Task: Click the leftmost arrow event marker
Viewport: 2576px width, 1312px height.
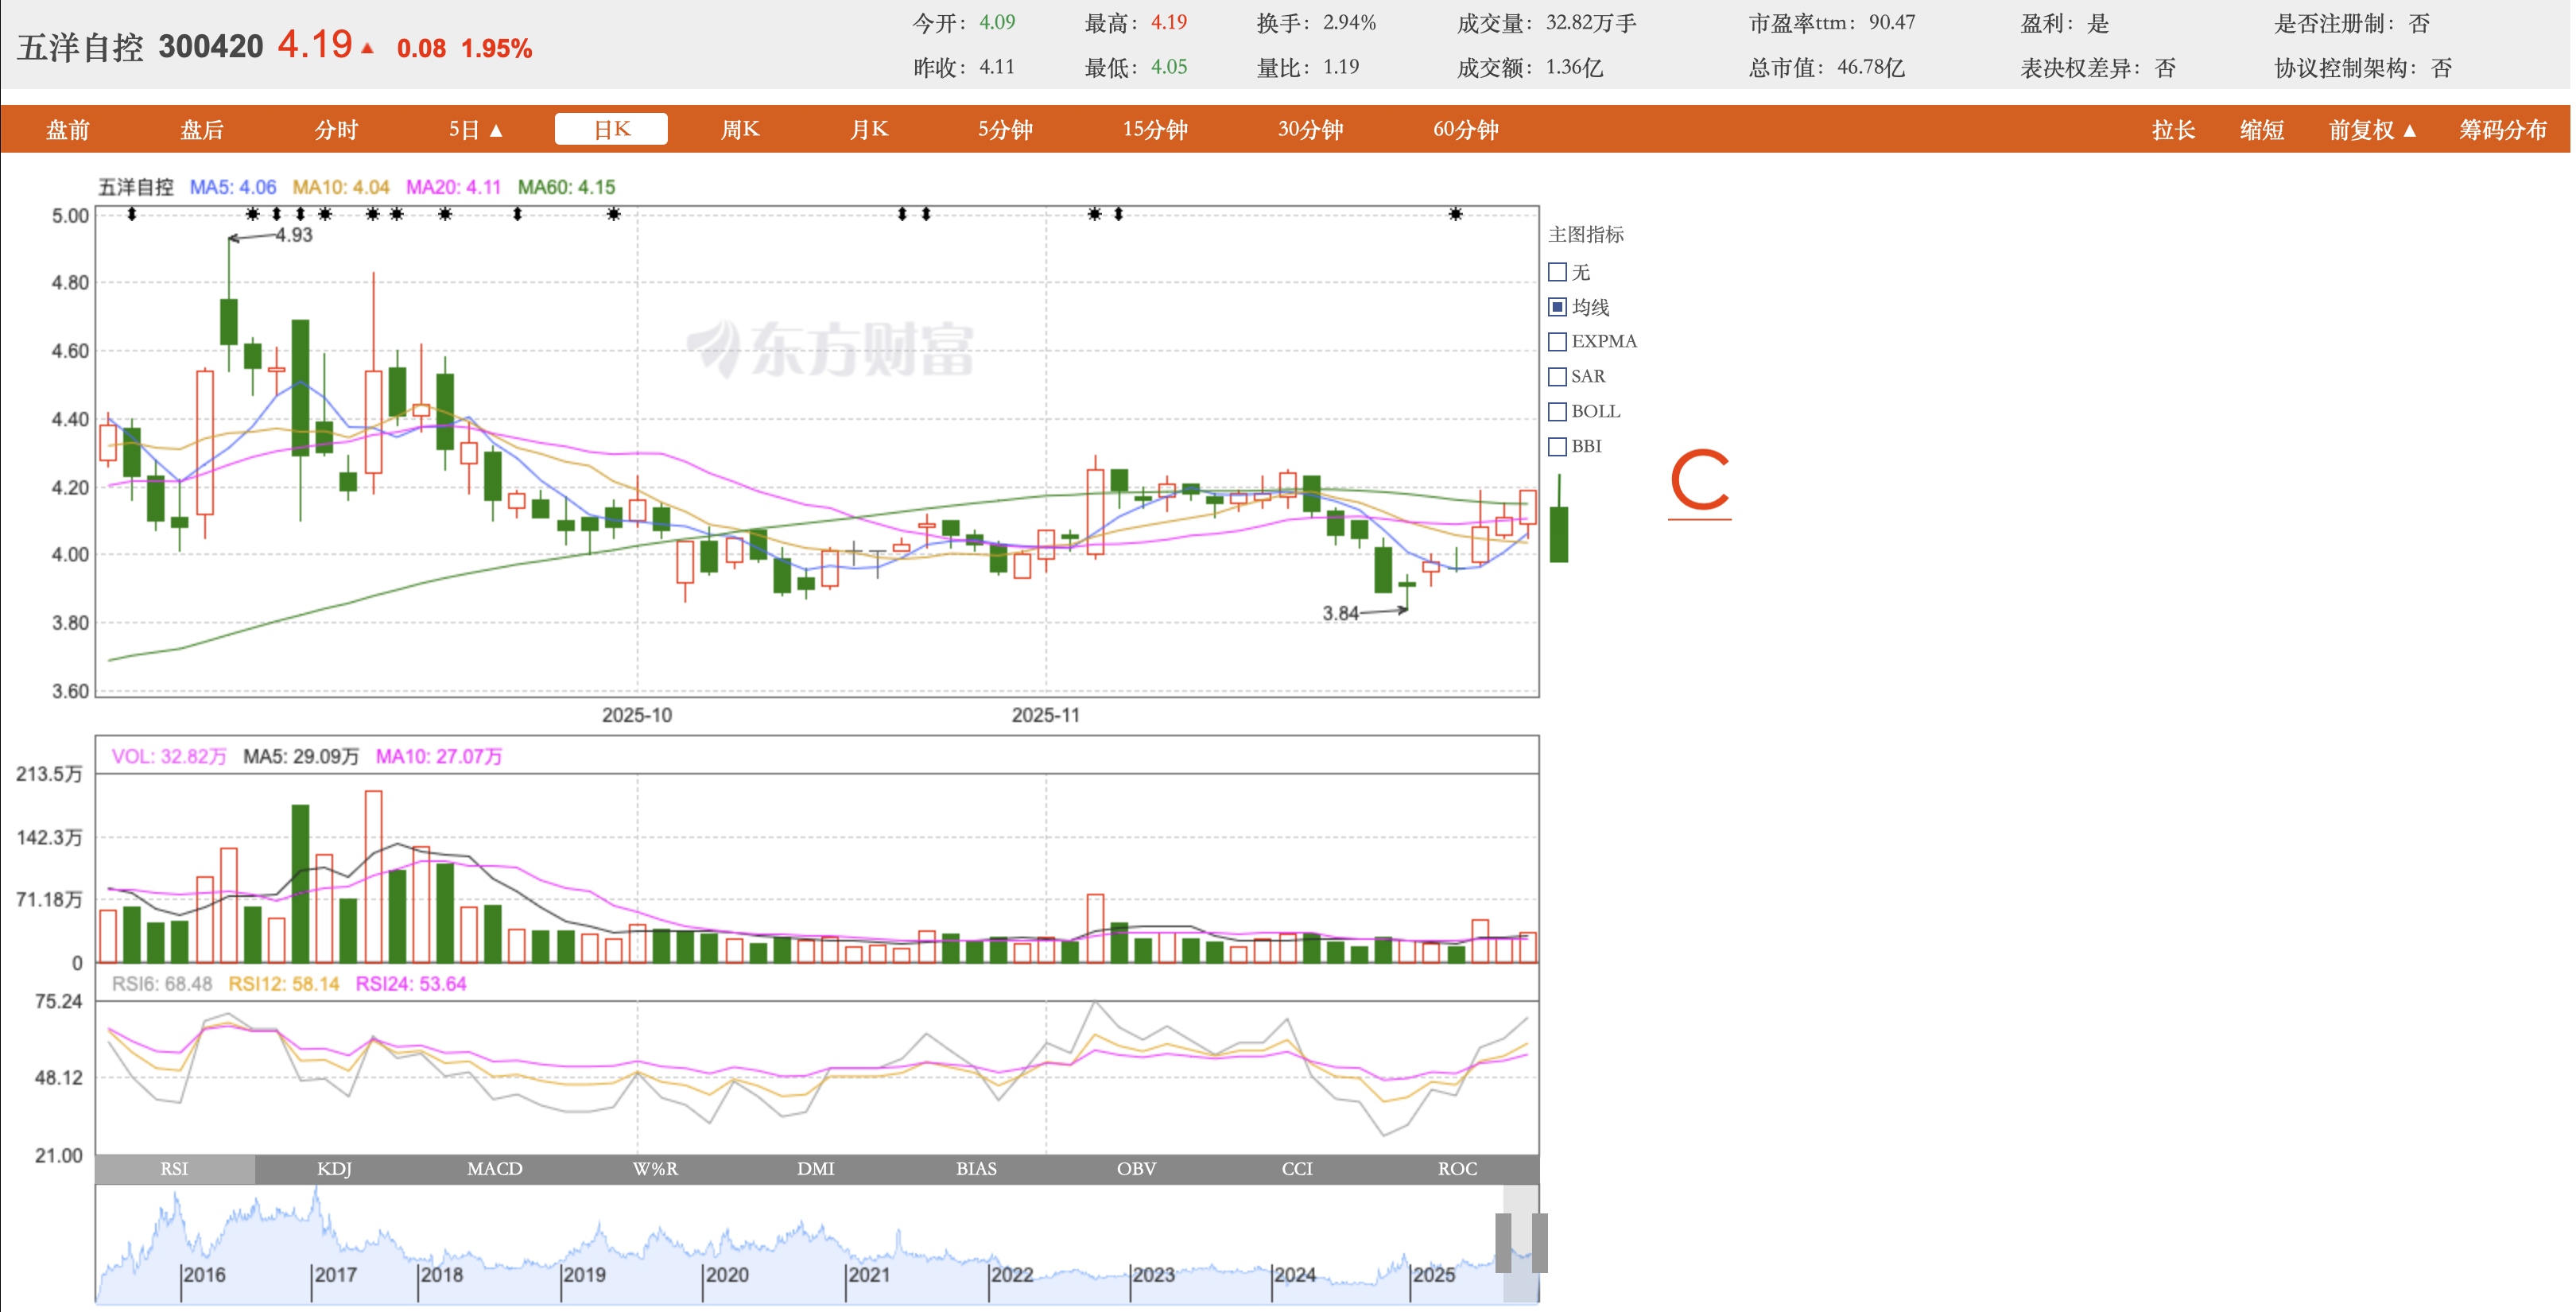Action: [x=131, y=214]
